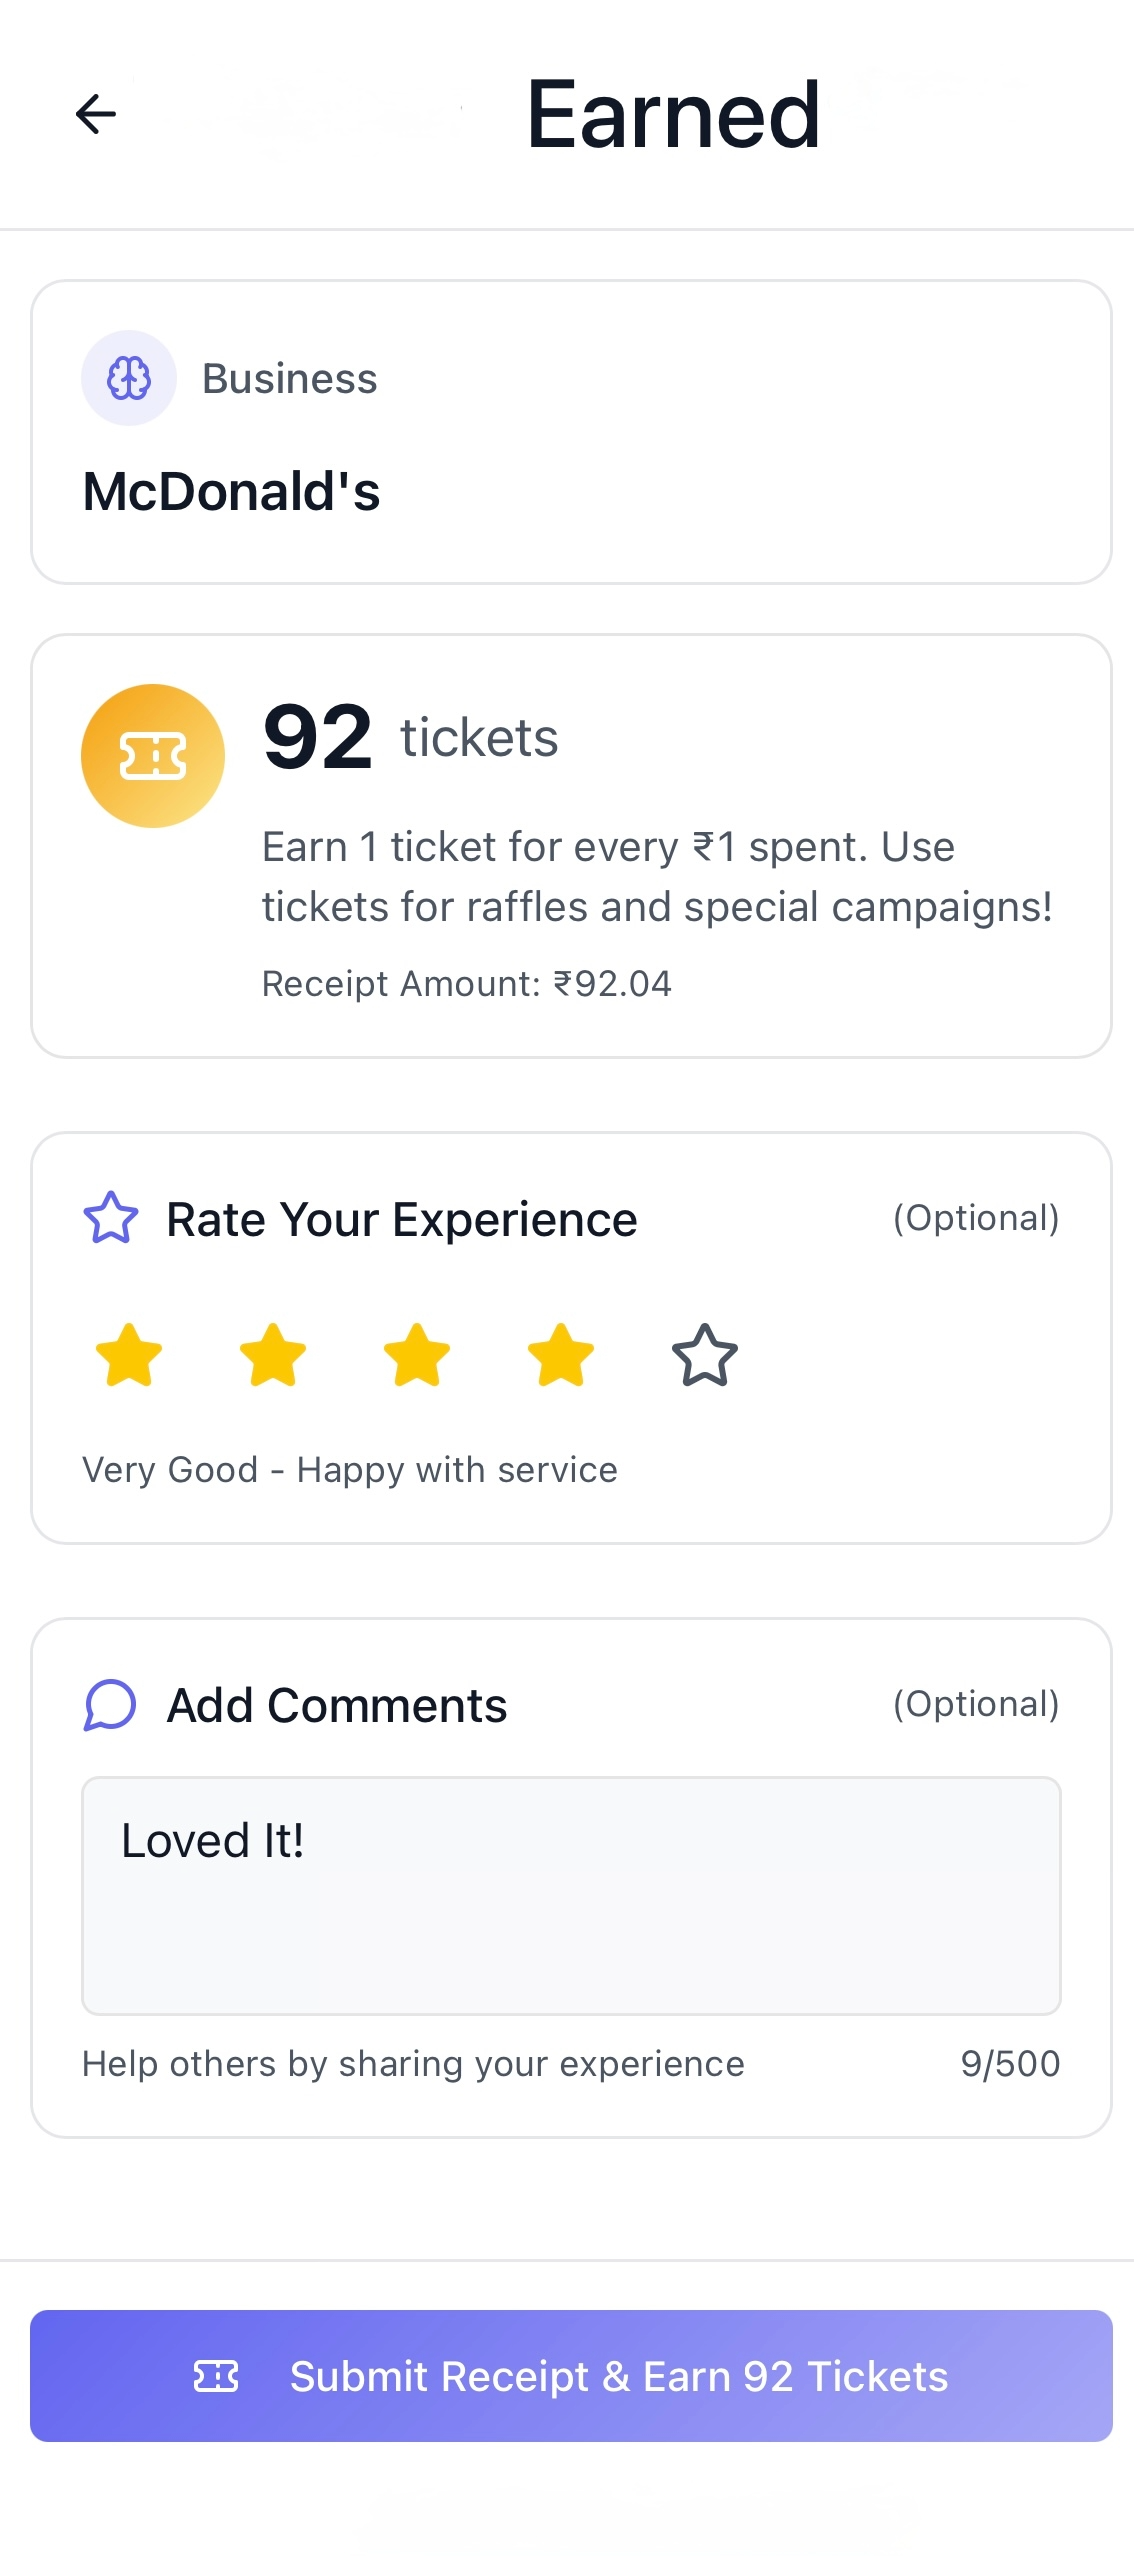Screen dimensions: 1134x2556
Task: Tap the 92 tickets count
Action: click(x=410, y=738)
